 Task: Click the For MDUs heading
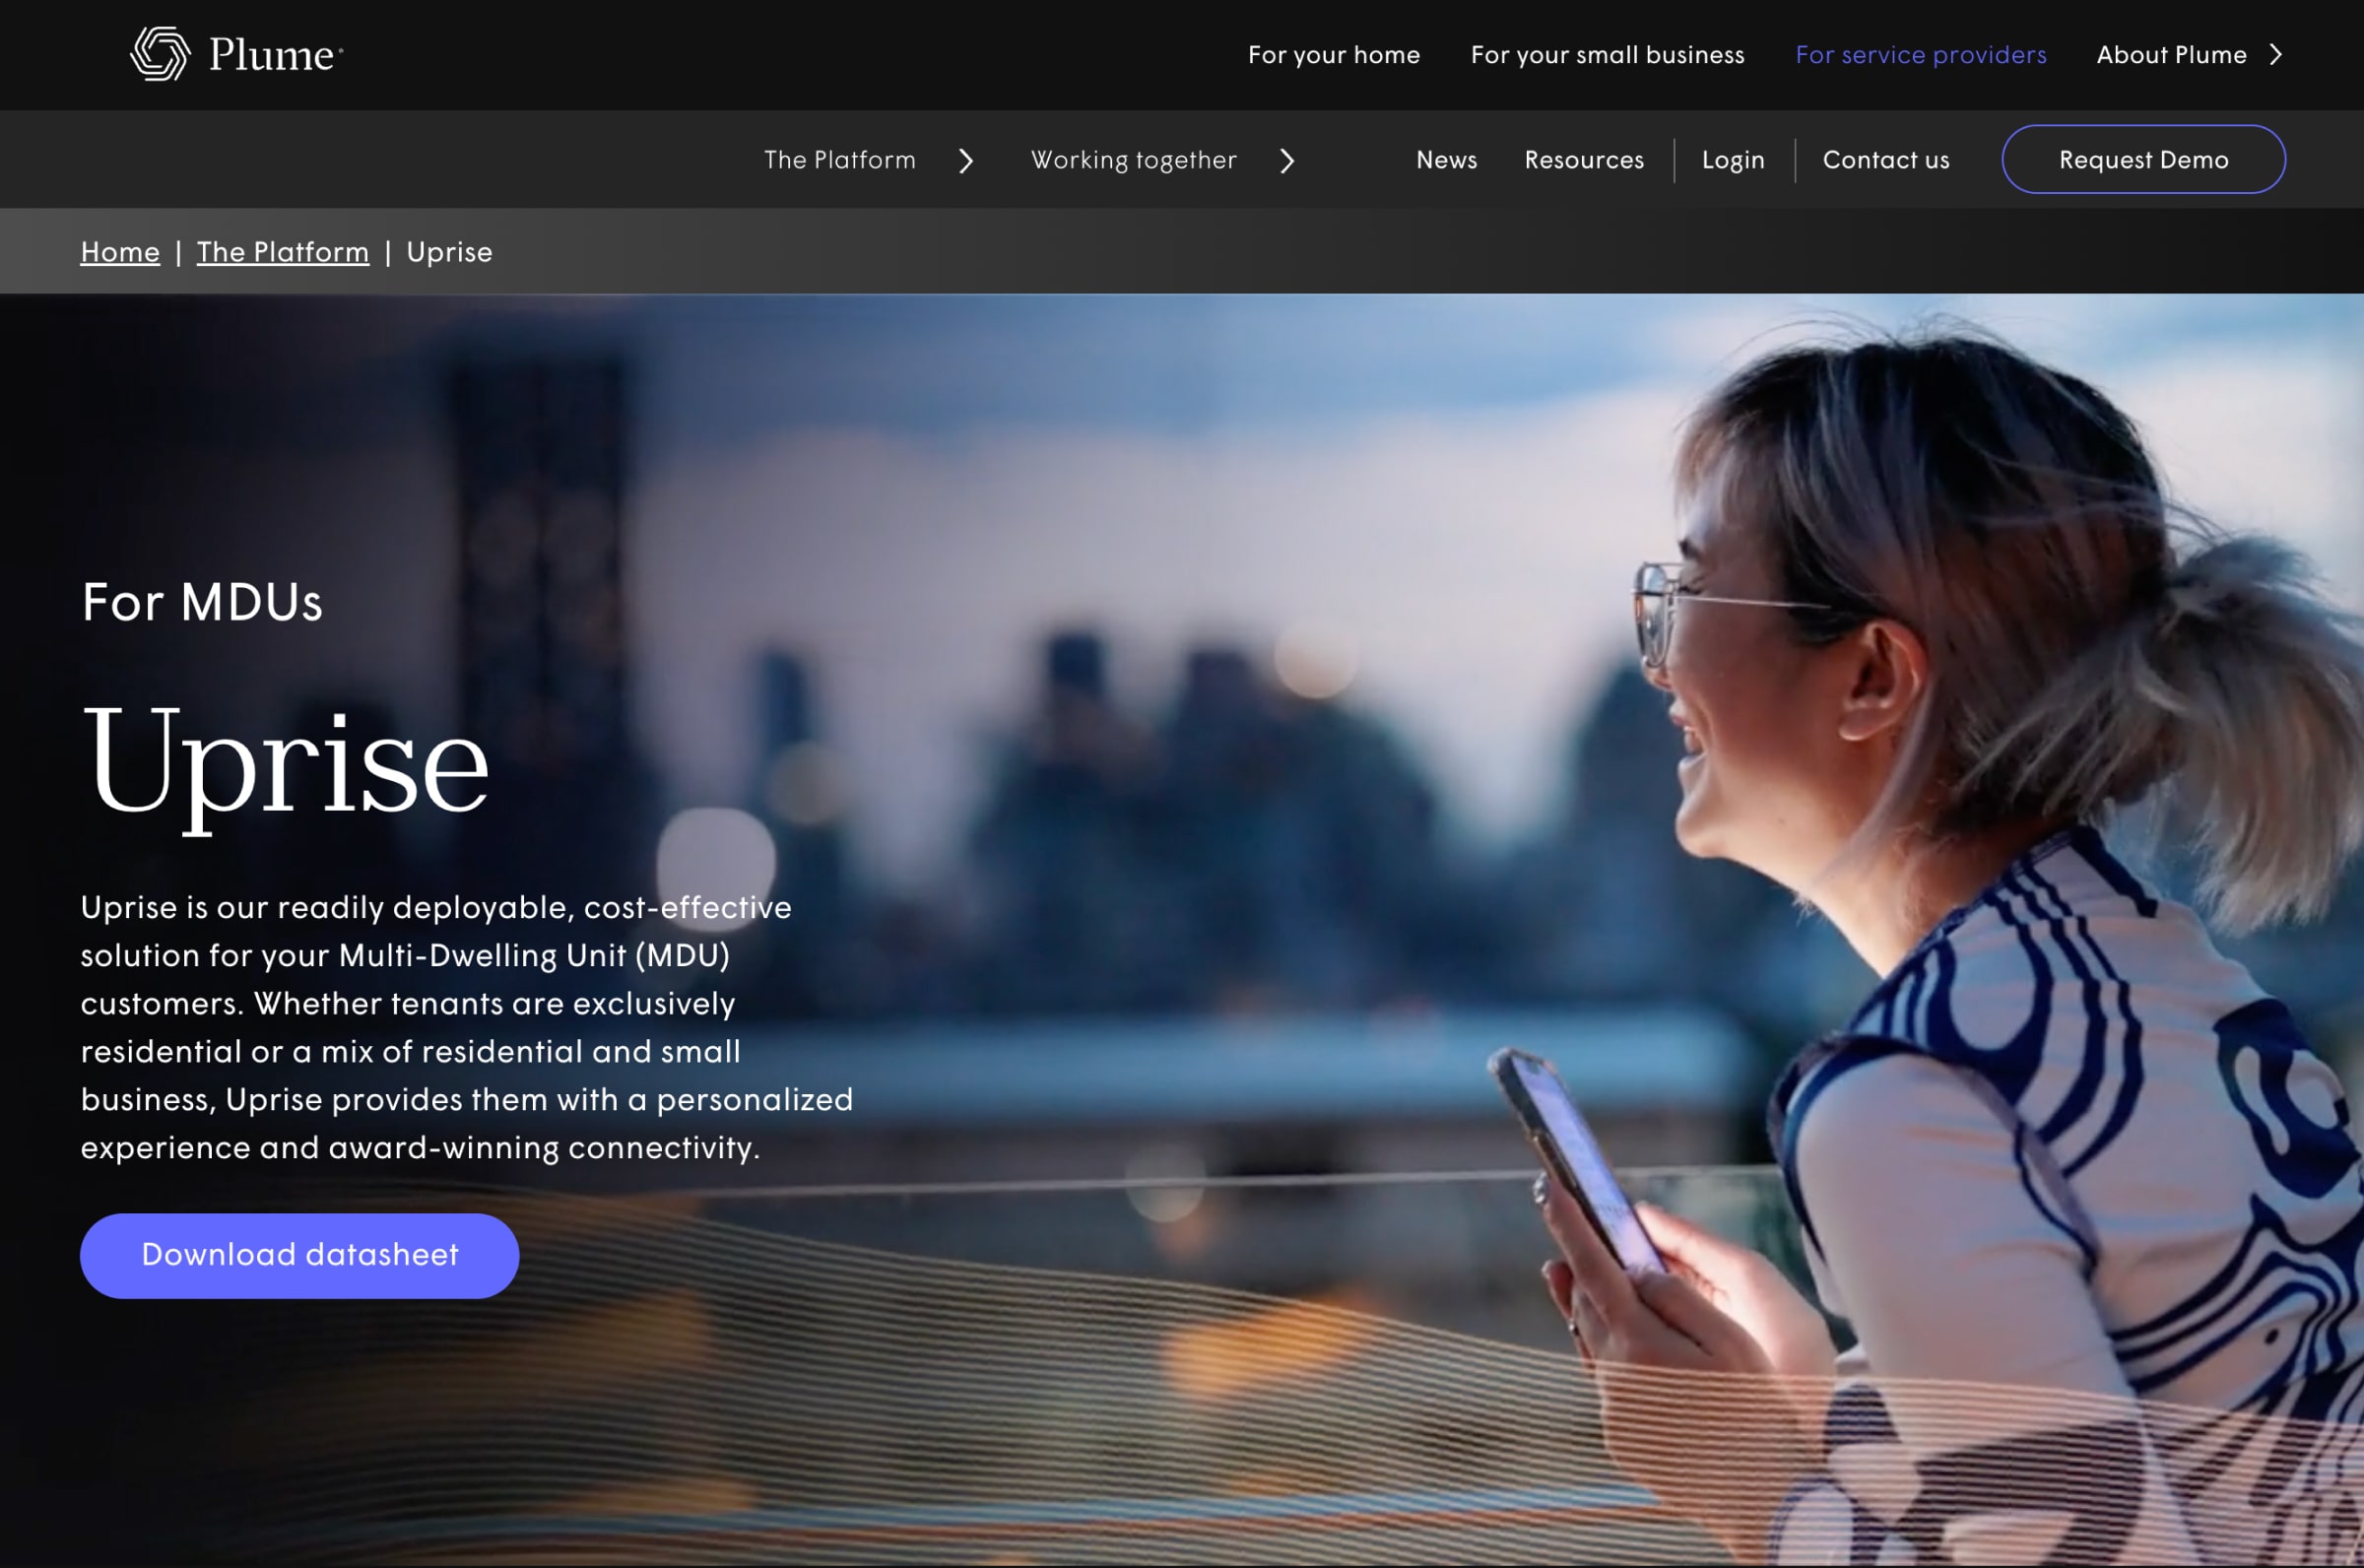202,602
